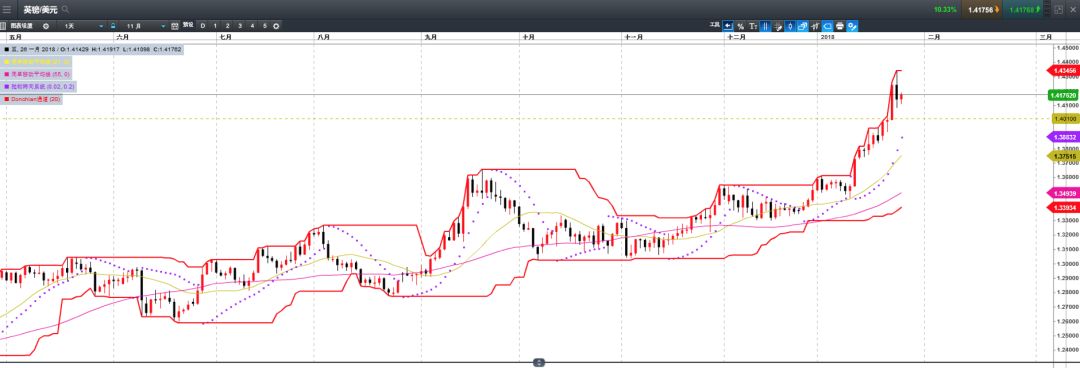Select preset 4
Viewport: 1080px width, 368px height.
pyautogui.click(x=252, y=25)
